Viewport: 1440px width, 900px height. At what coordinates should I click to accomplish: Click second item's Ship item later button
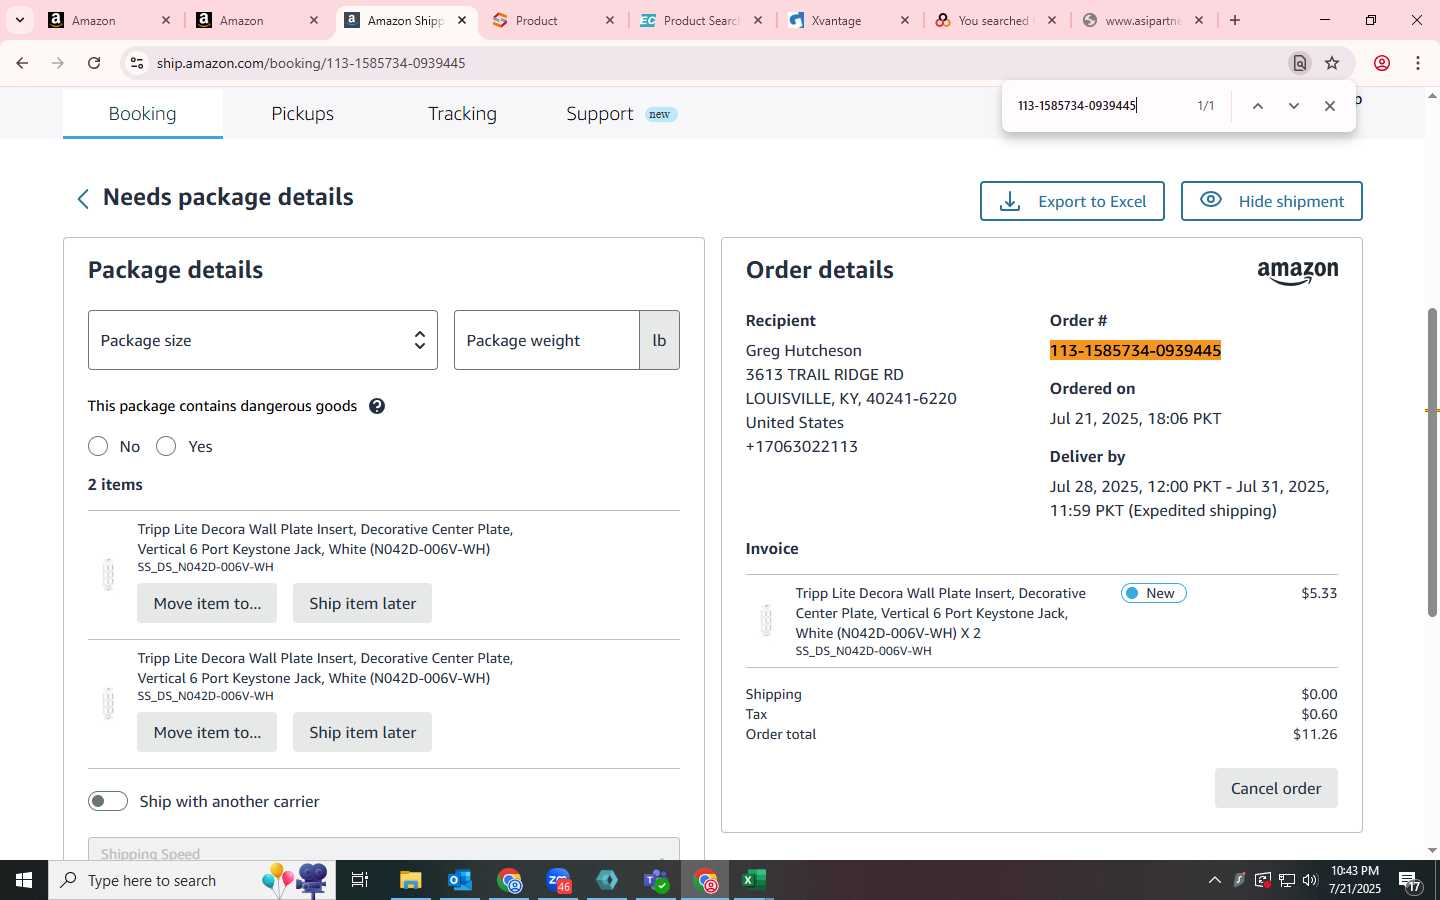coord(362,732)
